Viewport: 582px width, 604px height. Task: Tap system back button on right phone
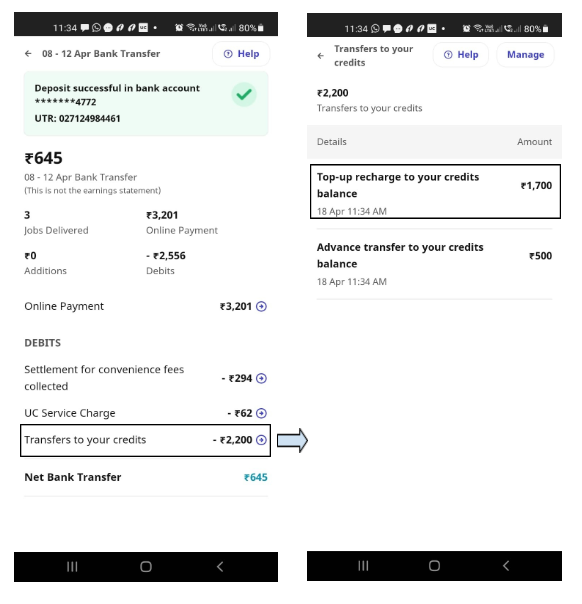pos(506,565)
